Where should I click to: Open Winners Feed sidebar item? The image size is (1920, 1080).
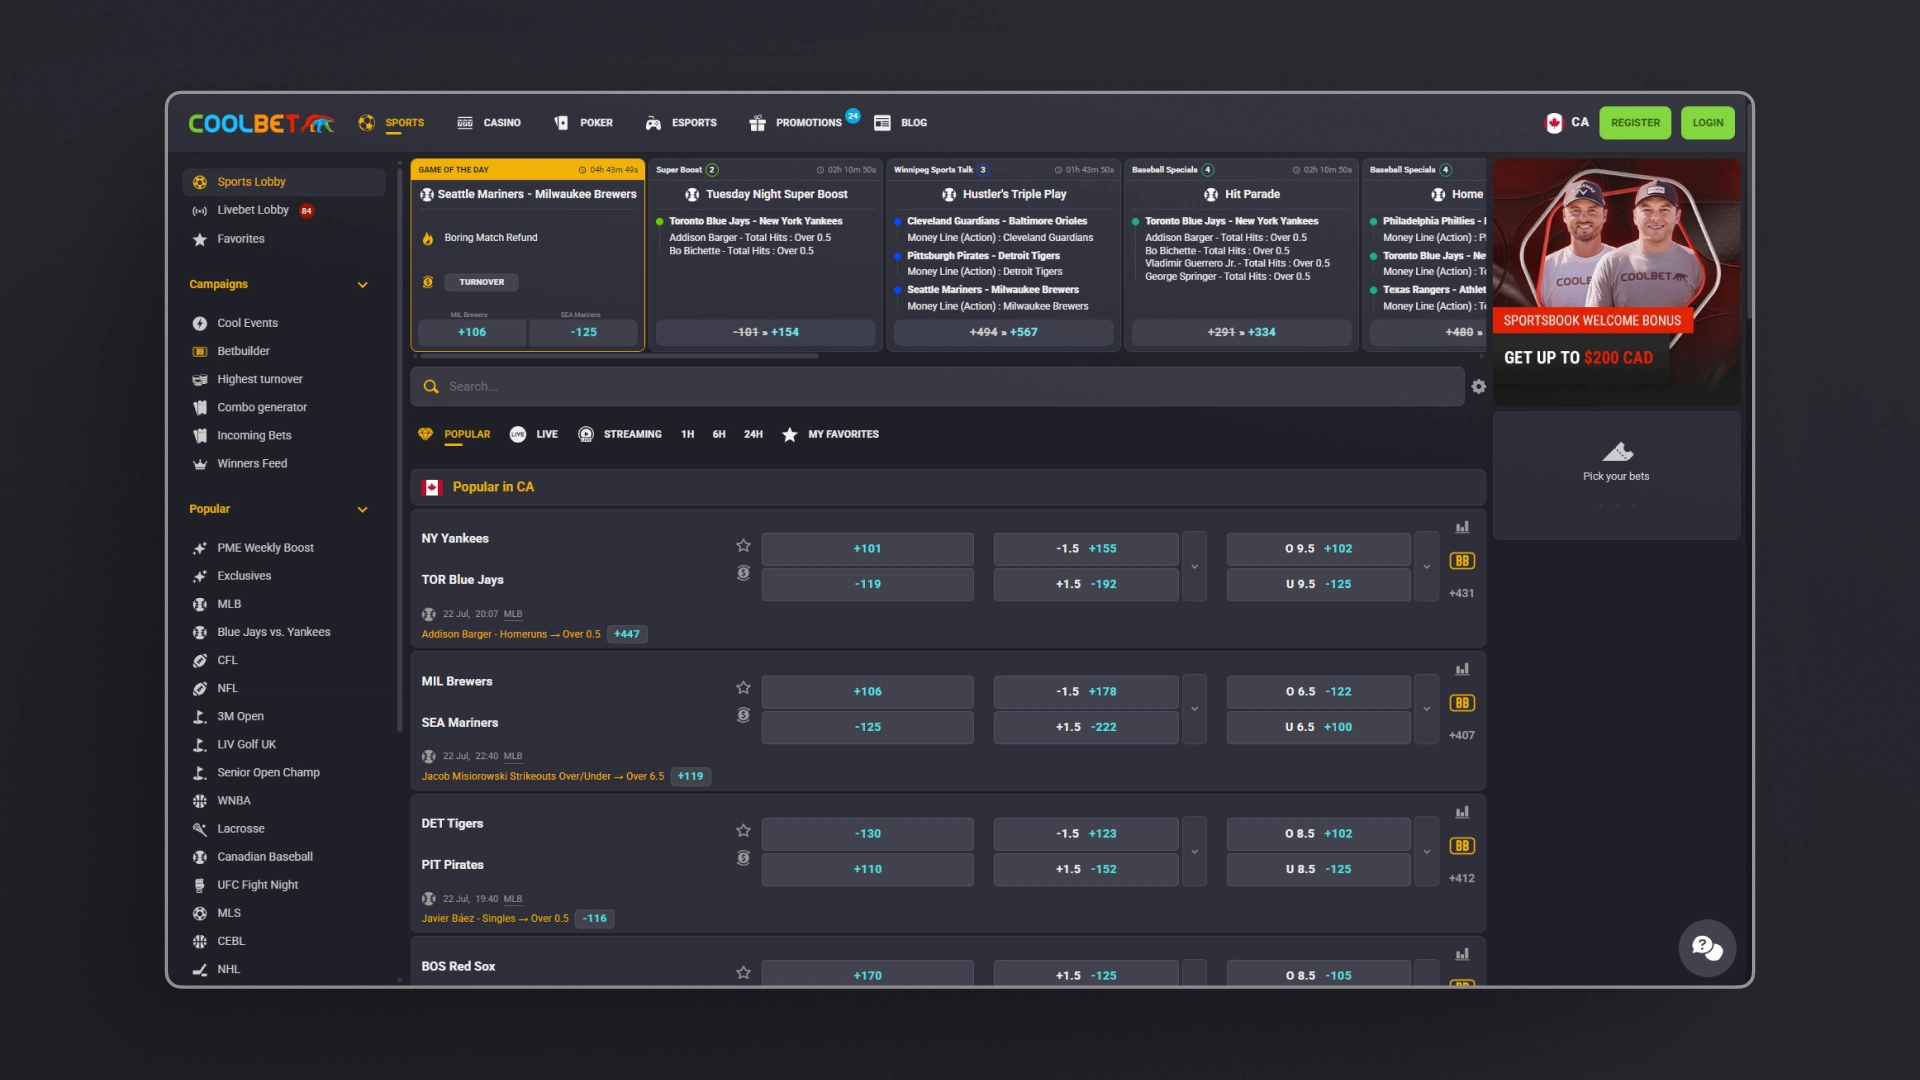click(251, 463)
